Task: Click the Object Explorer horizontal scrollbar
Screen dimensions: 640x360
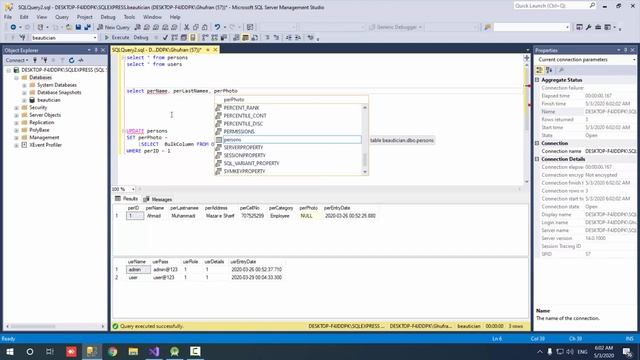Action: point(55,326)
